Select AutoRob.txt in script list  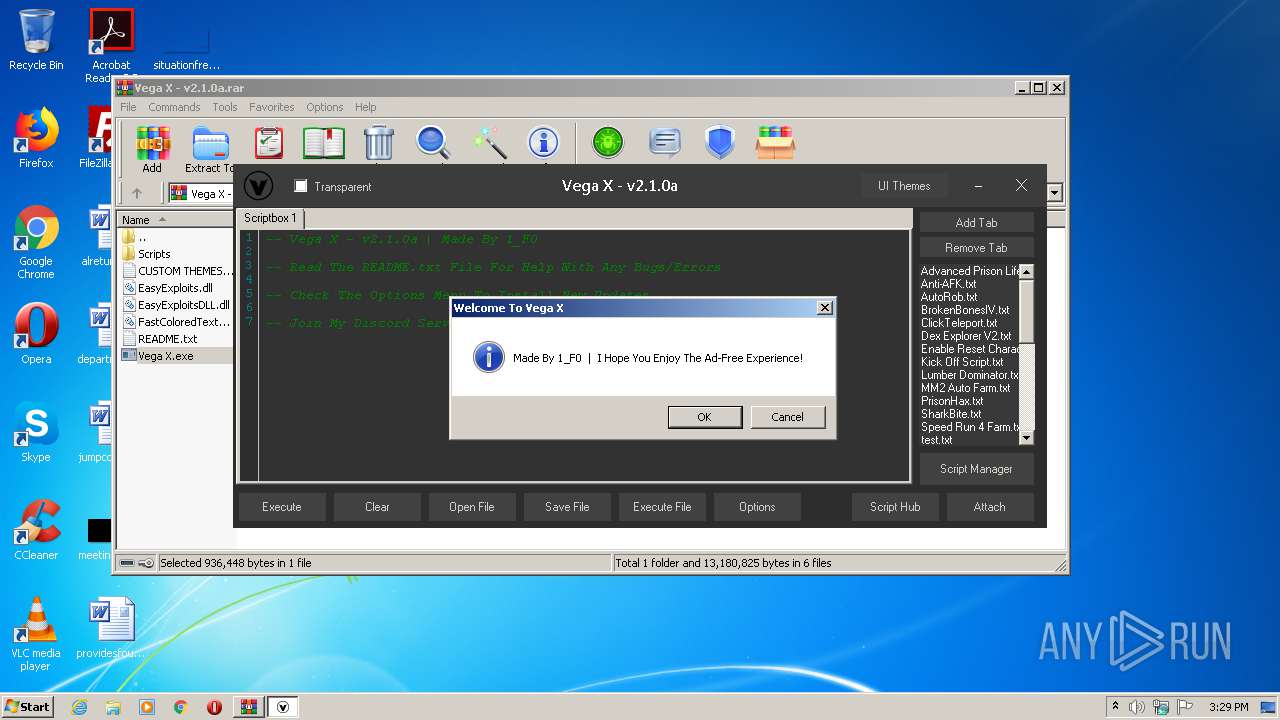(949, 297)
